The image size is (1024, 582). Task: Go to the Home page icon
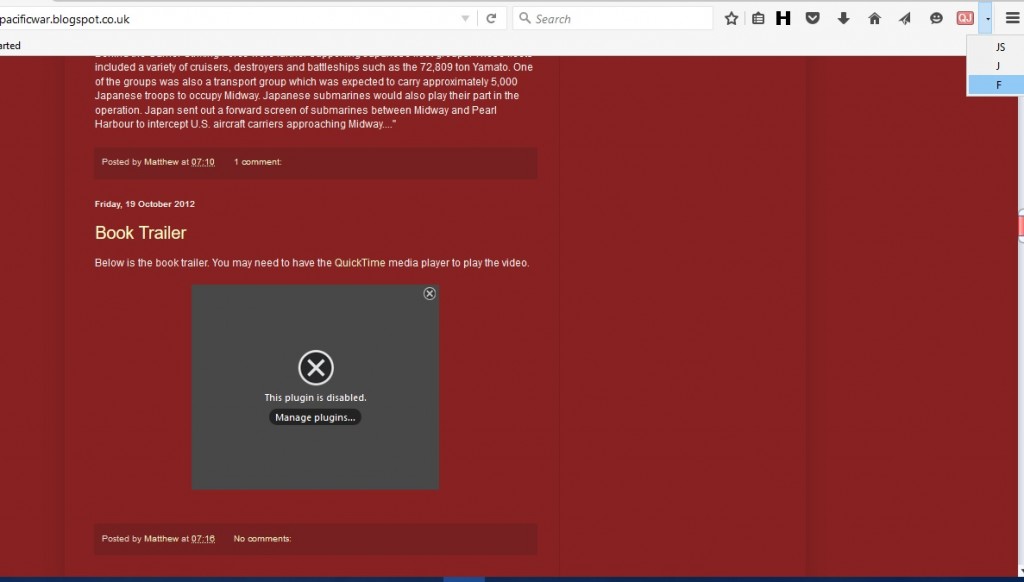[874, 18]
